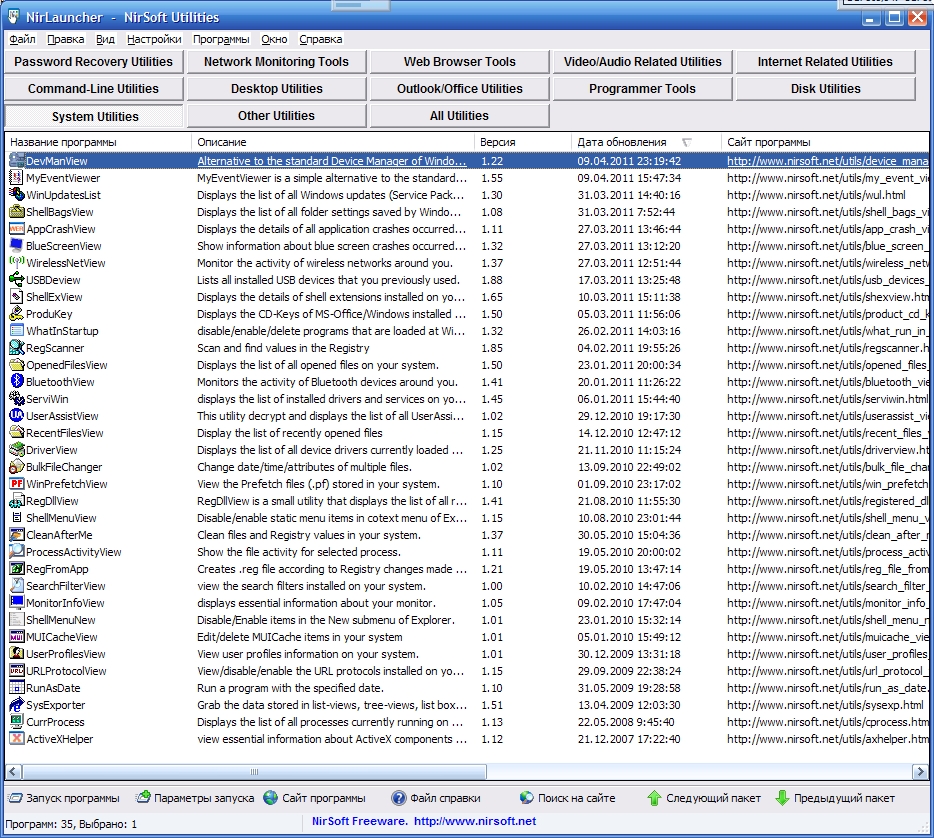Image resolution: width=934 pixels, height=838 pixels.
Task: Select the SysExporter icon
Action: click(x=17, y=705)
